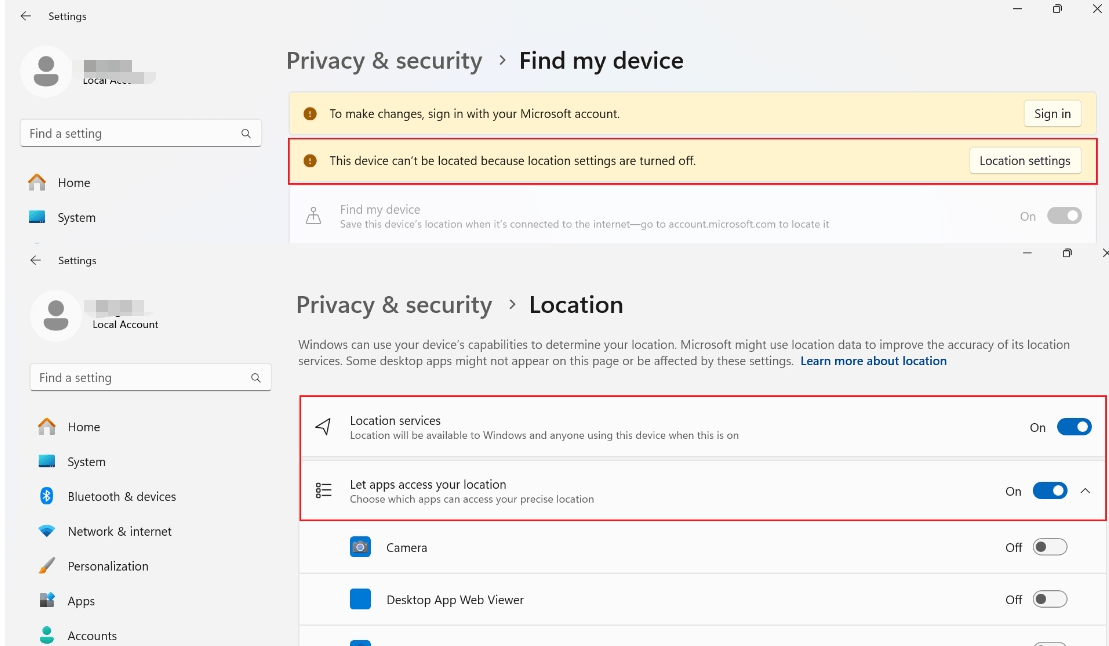Click the Desktop App Web Viewer icon

point(360,599)
